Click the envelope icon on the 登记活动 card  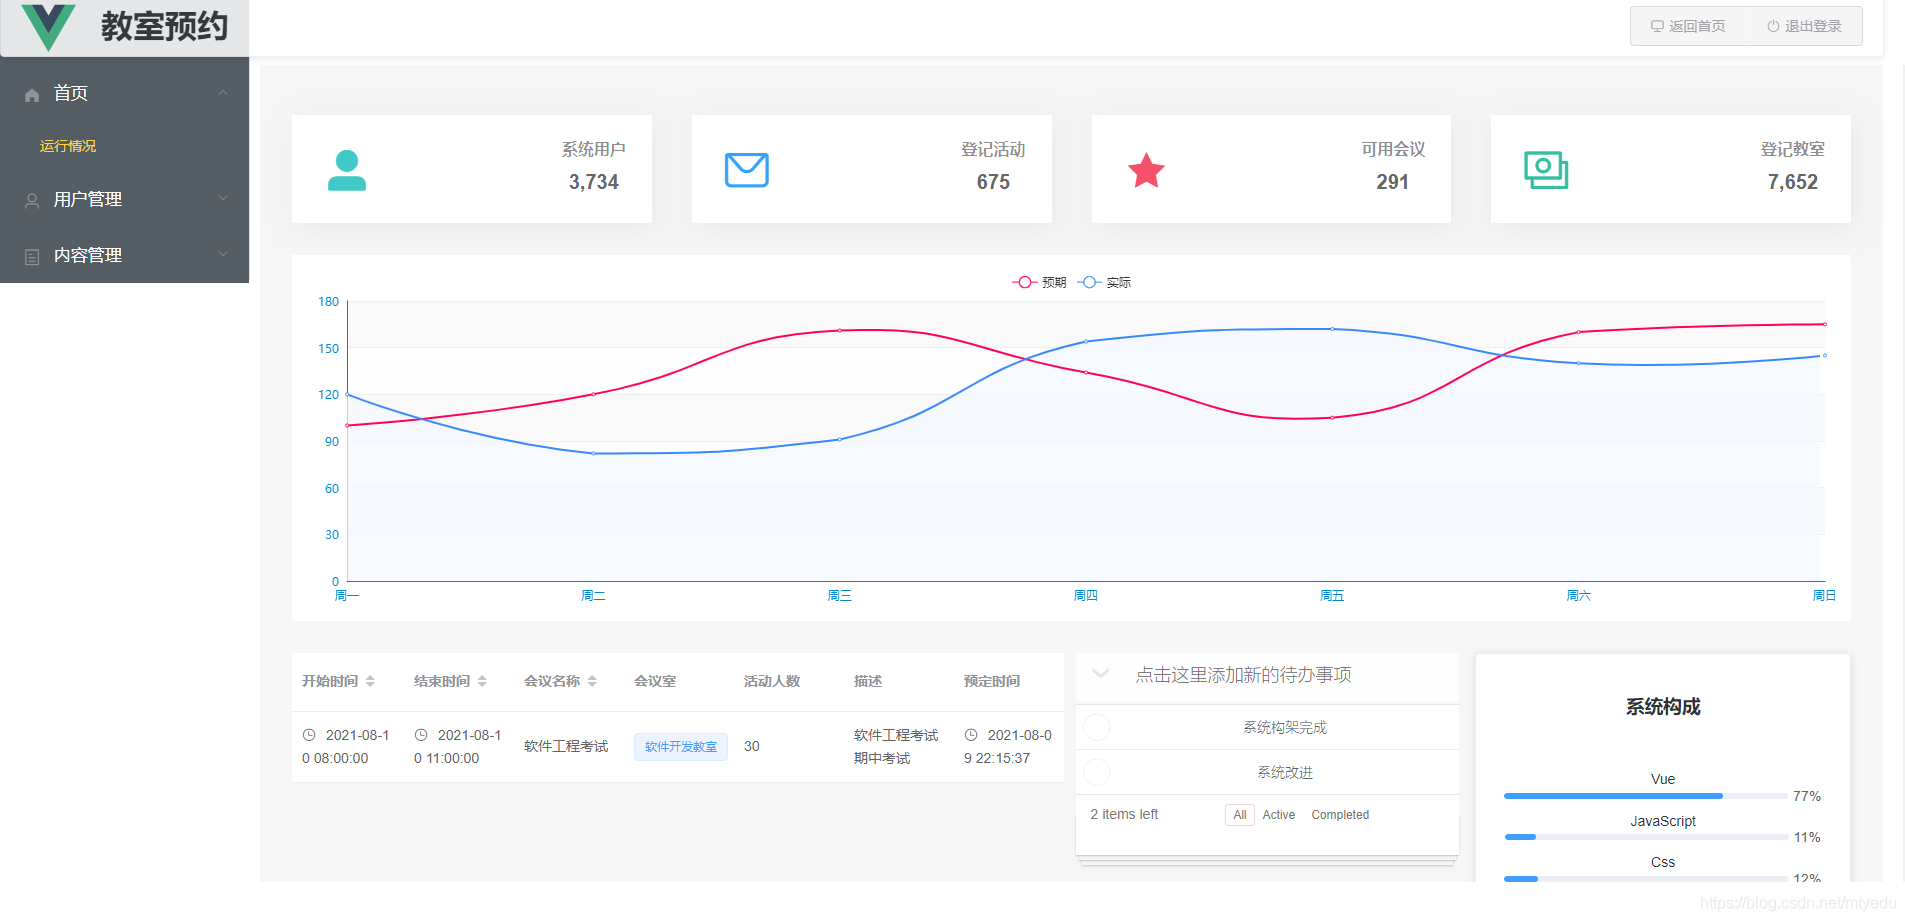click(746, 169)
